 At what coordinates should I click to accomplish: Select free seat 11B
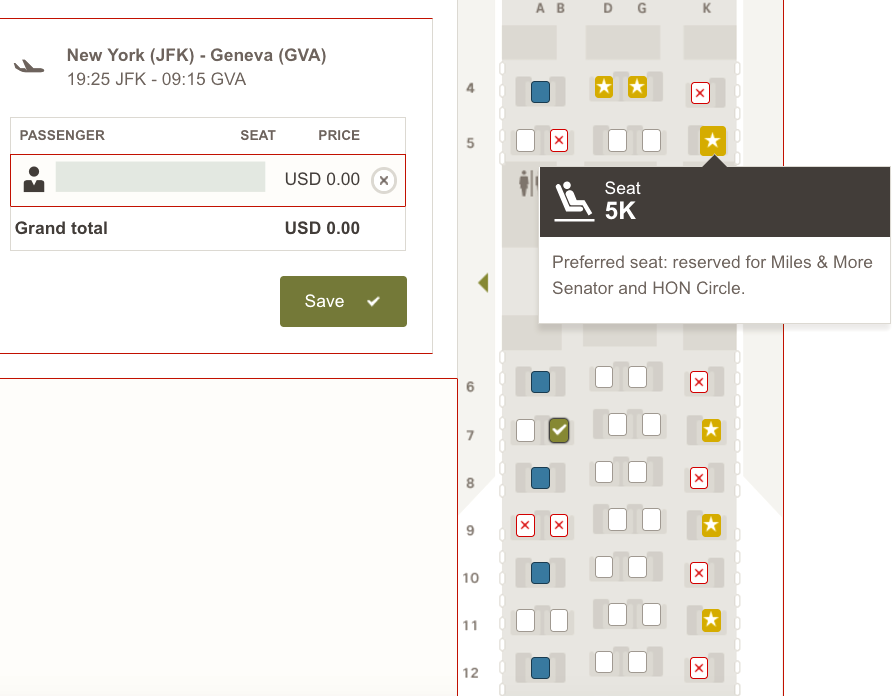pyautogui.click(x=559, y=620)
